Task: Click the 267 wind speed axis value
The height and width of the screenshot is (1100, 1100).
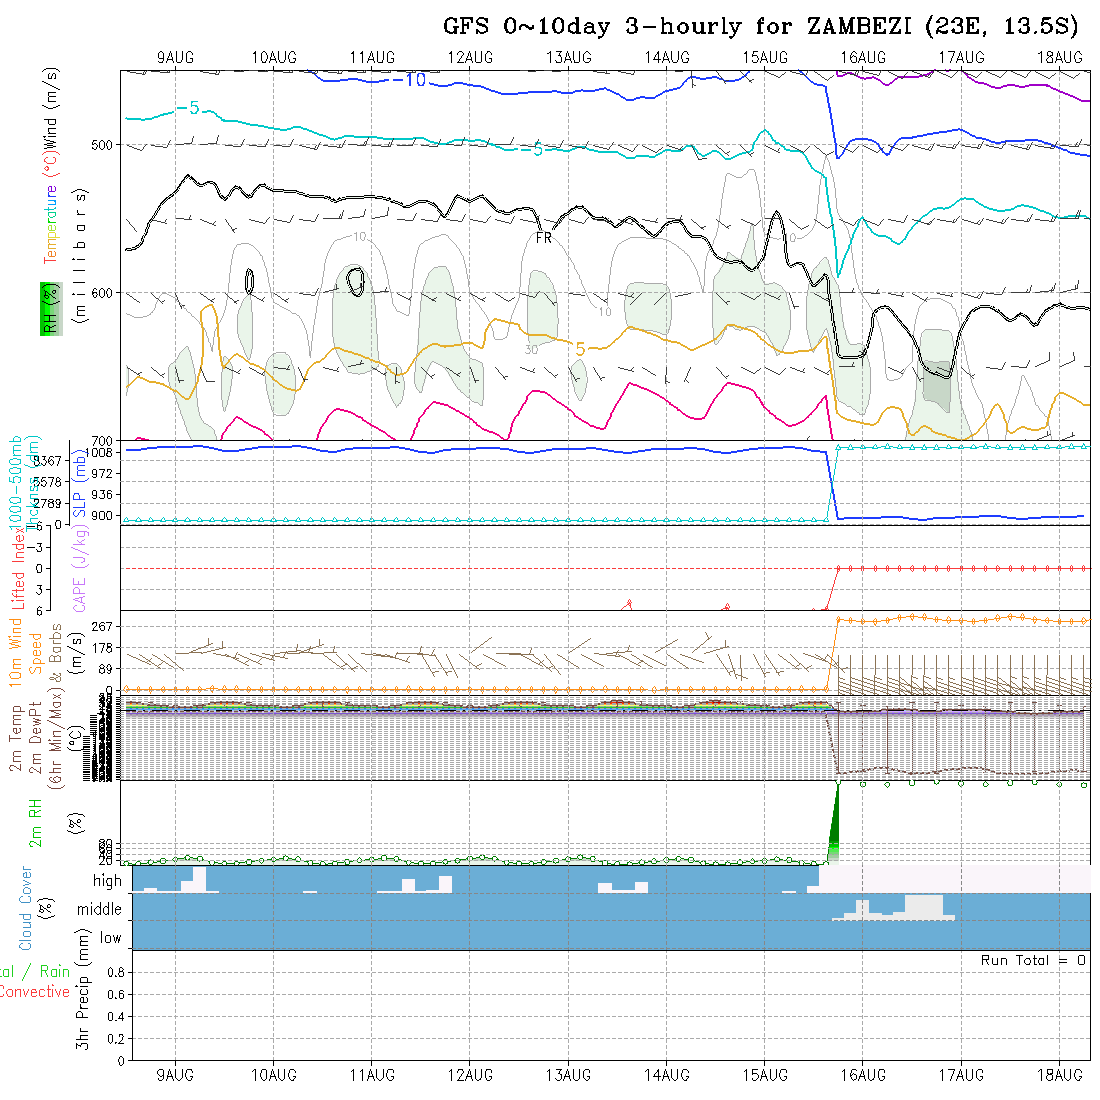Action: tap(102, 626)
